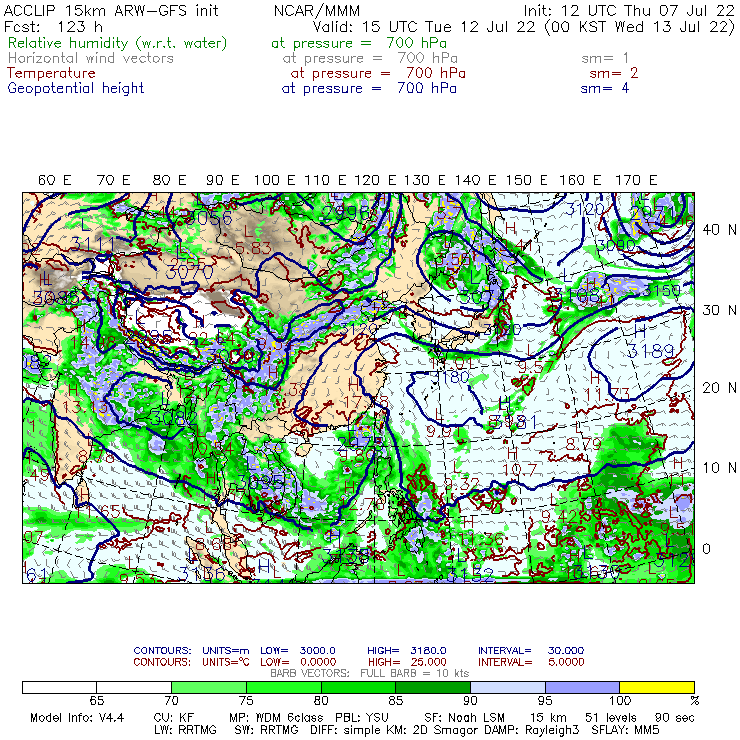This screenshot has height=740, width=740.
Task: Click the '30 N' latitude label
Action: pyautogui.click(x=719, y=310)
